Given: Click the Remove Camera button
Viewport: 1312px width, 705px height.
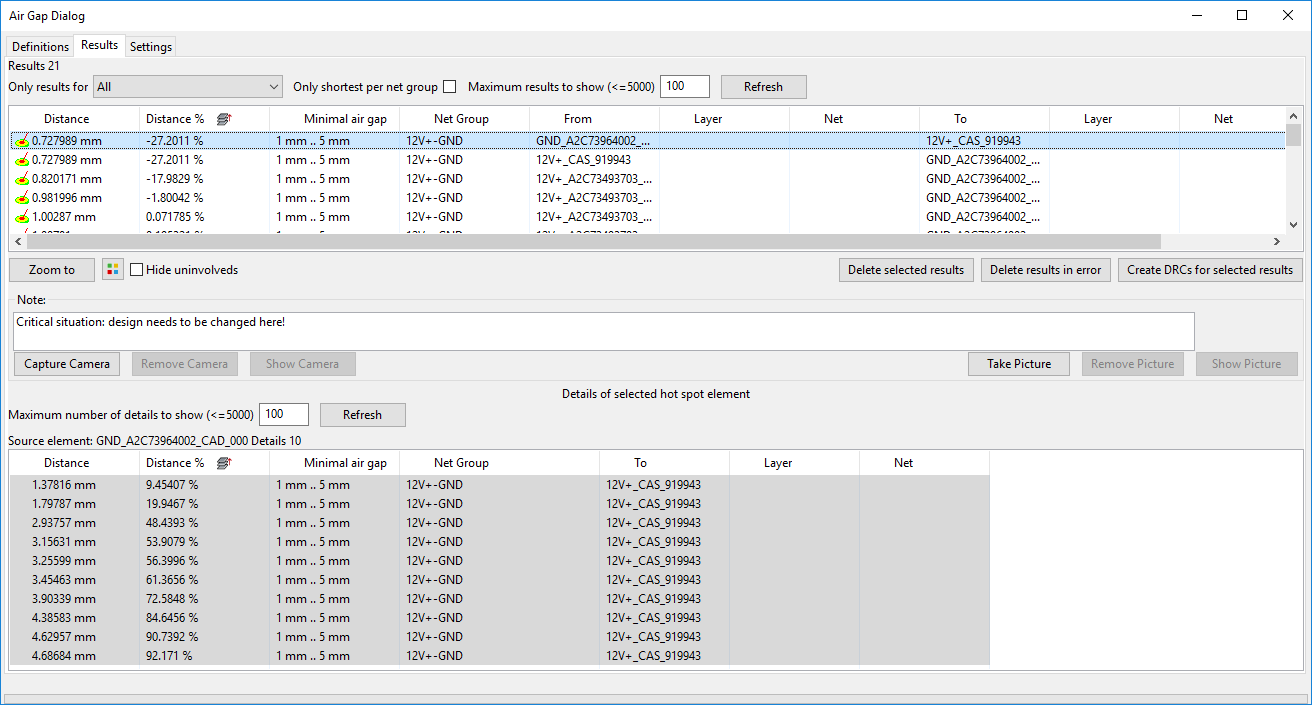Looking at the screenshot, I should pos(184,364).
